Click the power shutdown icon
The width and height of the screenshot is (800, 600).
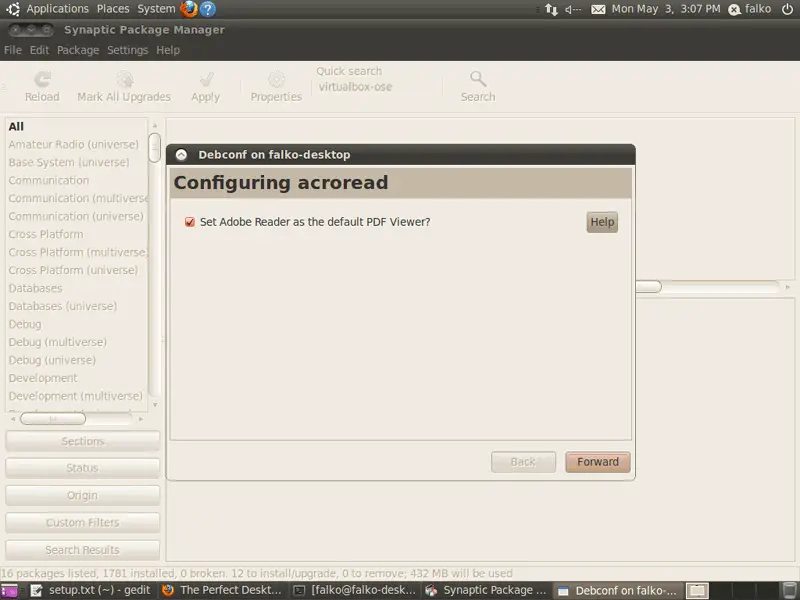(x=788, y=9)
